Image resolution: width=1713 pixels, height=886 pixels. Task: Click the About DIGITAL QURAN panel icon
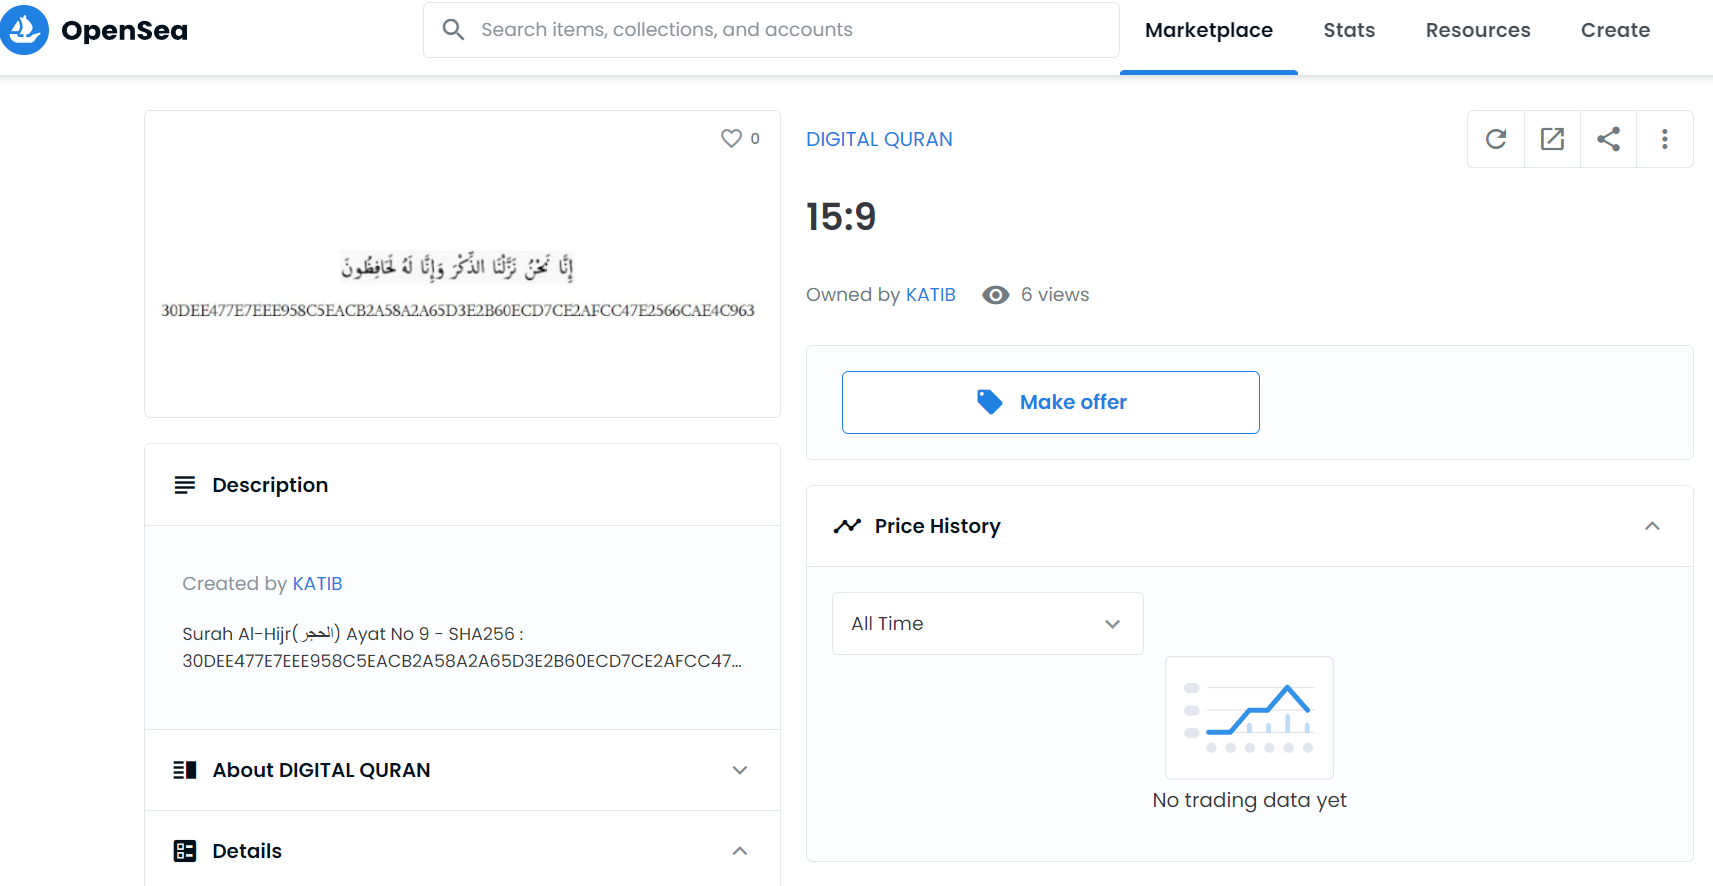pos(185,770)
